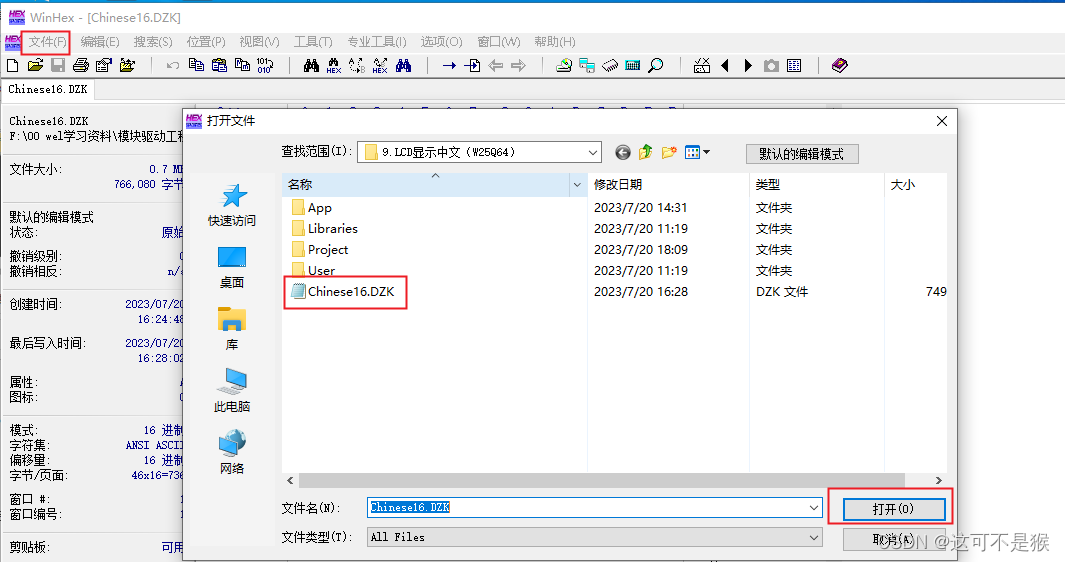
Task: Click the Replace Hex Values icon
Action: point(380,65)
